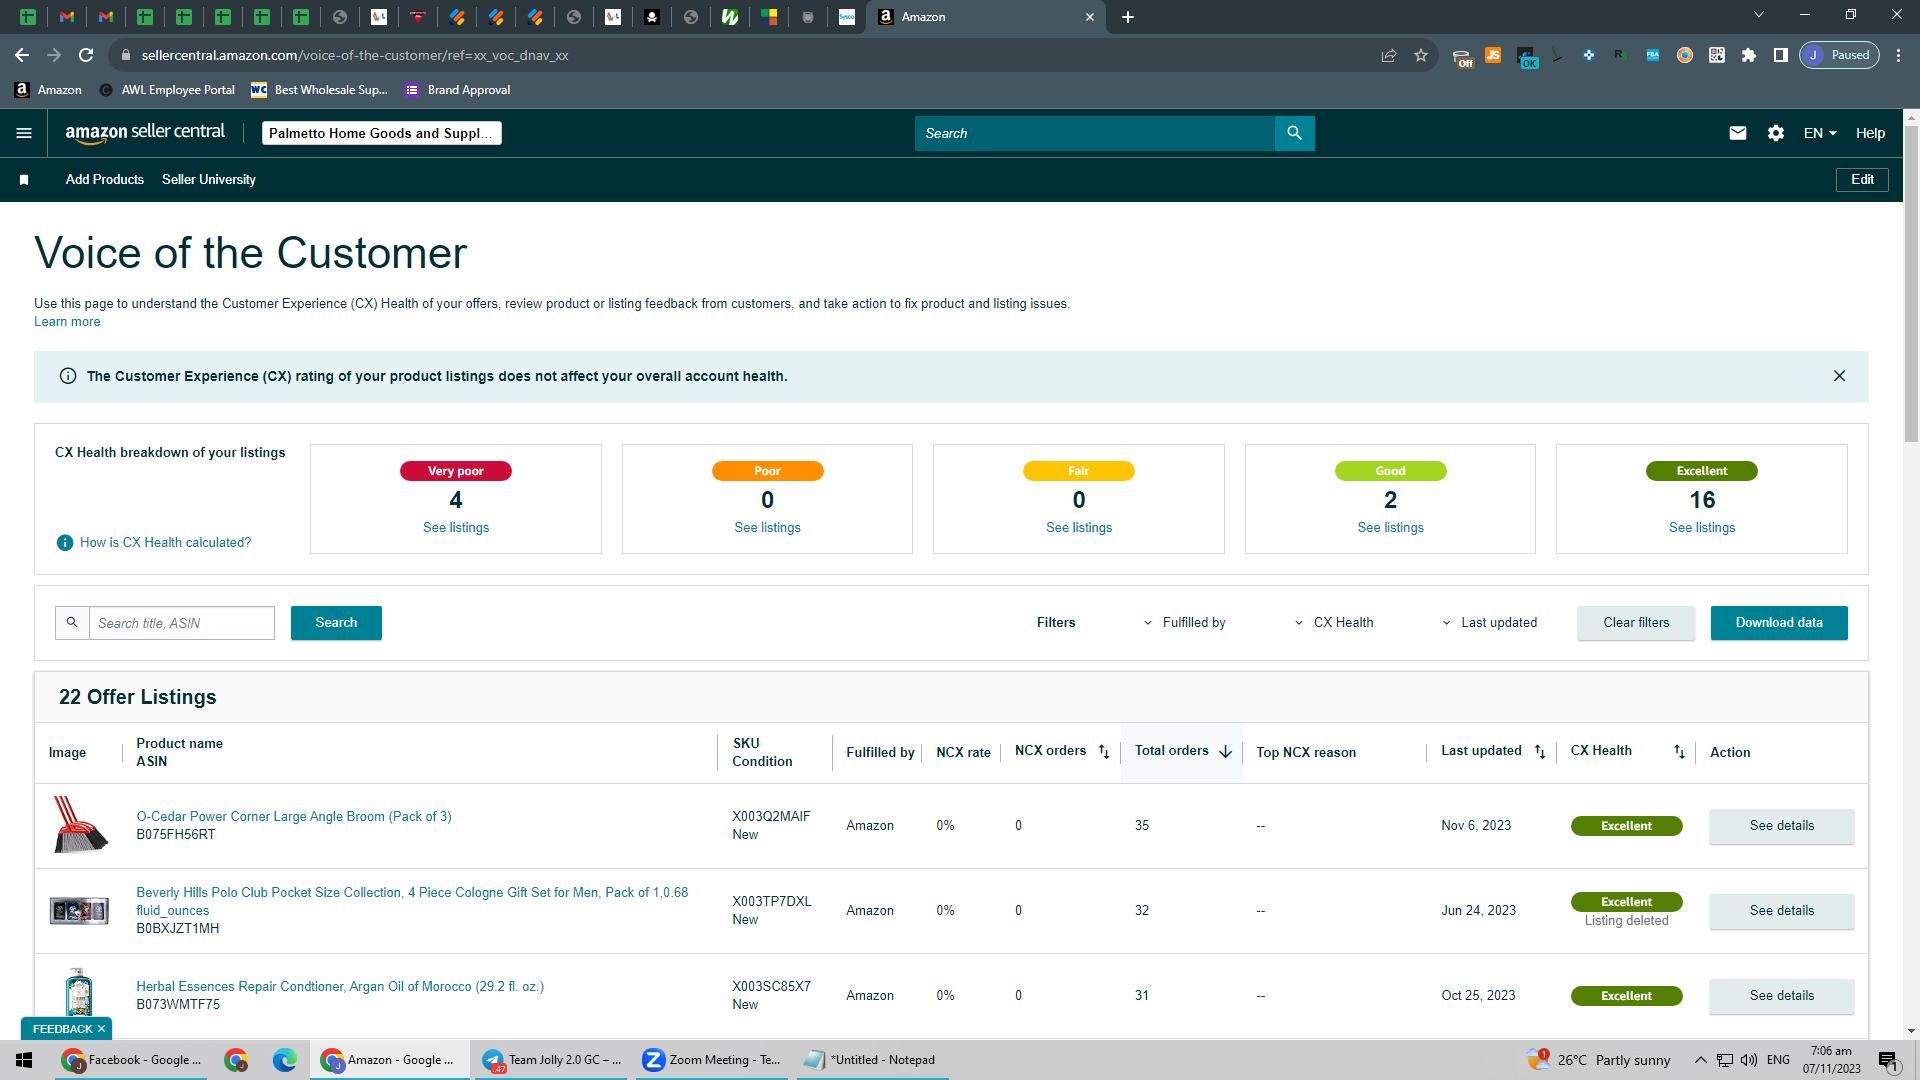Screen dimensions: 1920x1080
Task: Expand the CX Health filter dropdown
Action: [x=1334, y=623]
